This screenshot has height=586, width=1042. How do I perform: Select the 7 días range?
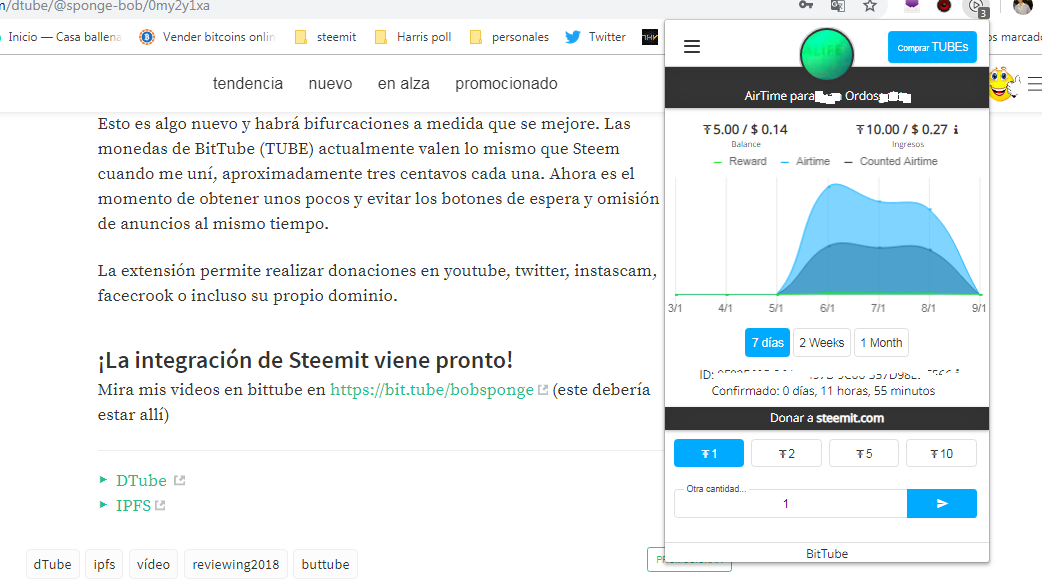click(768, 343)
